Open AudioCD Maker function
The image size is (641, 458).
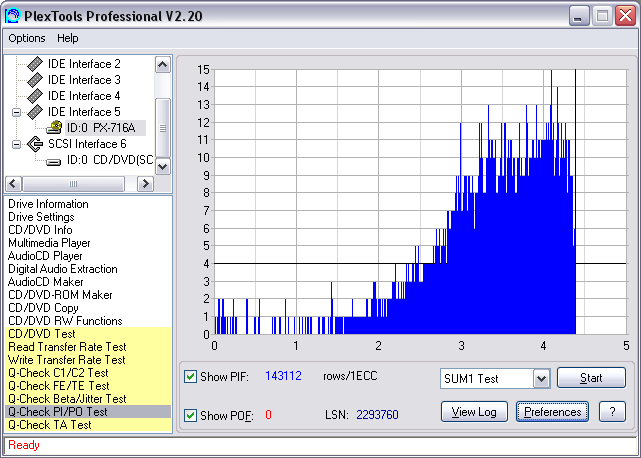point(45,282)
